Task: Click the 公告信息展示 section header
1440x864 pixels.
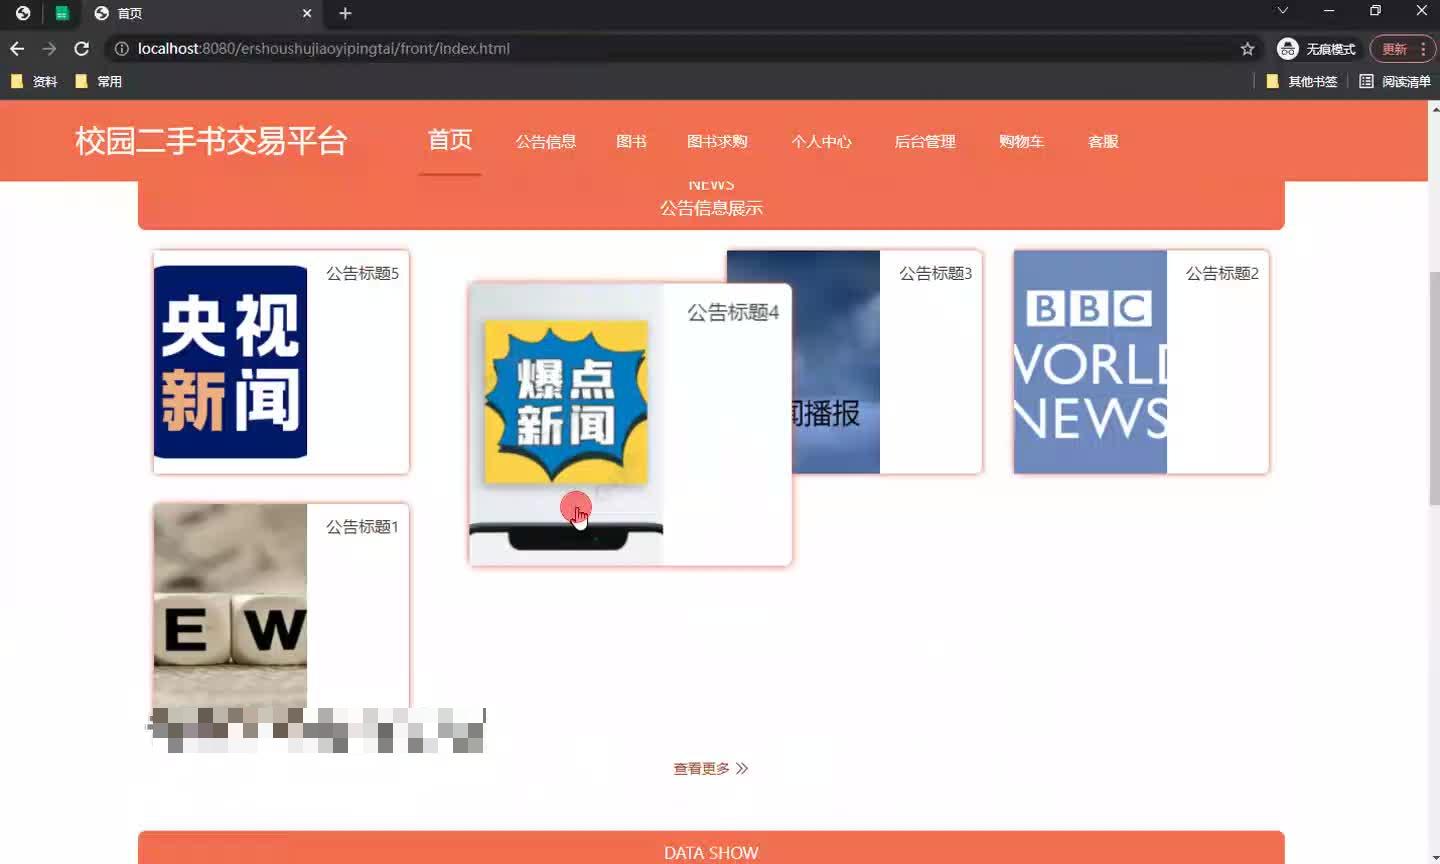Action: point(711,208)
